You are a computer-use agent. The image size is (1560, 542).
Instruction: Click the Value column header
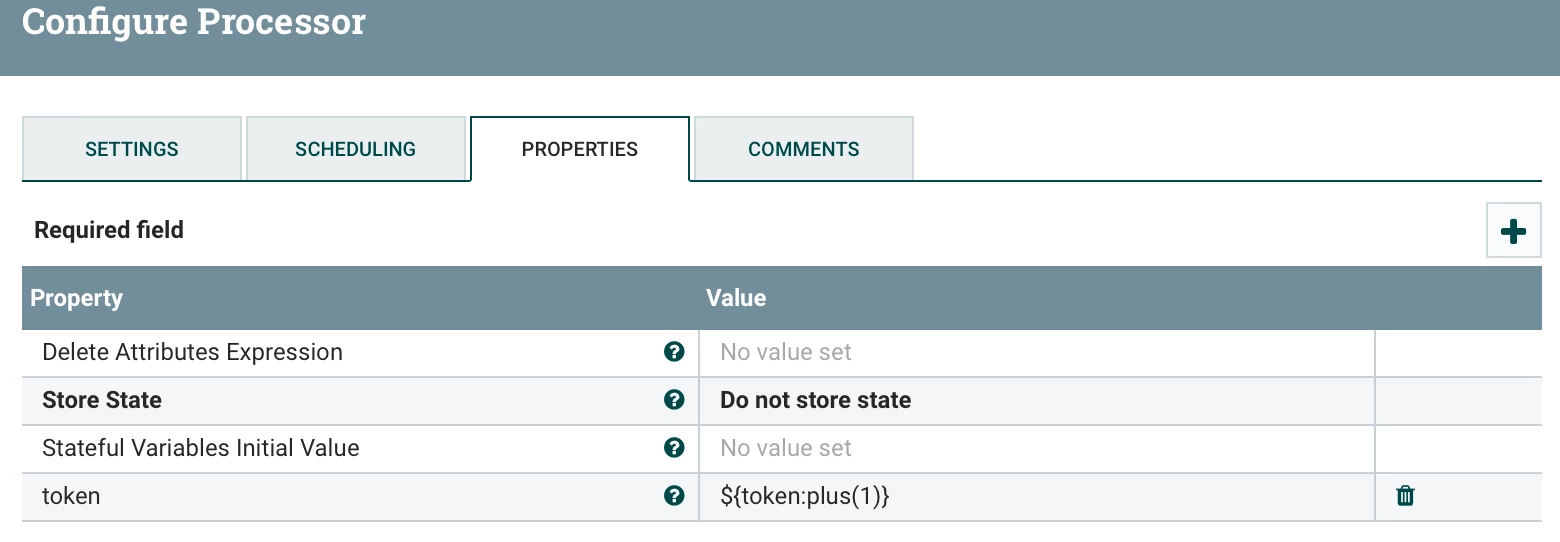tap(736, 298)
